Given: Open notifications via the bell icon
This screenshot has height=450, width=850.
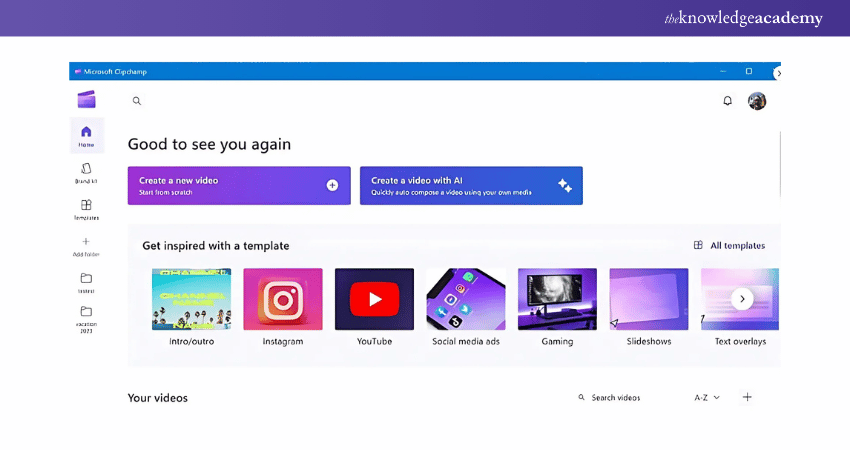Looking at the screenshot, I should click(727, 101).
